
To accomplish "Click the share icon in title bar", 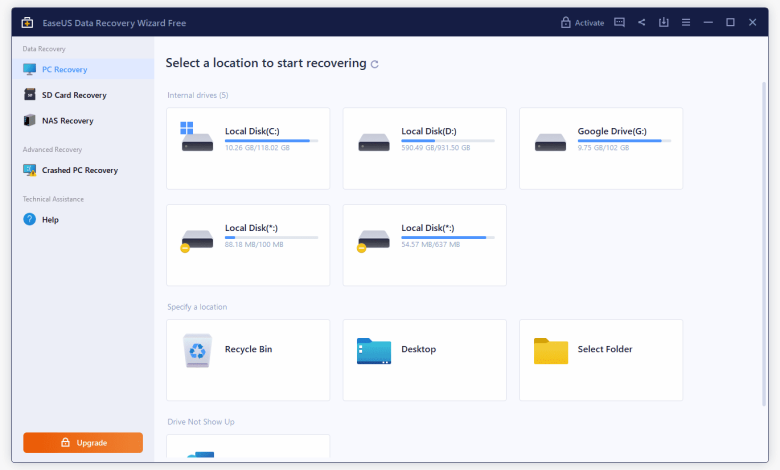I will pyautogui.click(x=642, y=22).
